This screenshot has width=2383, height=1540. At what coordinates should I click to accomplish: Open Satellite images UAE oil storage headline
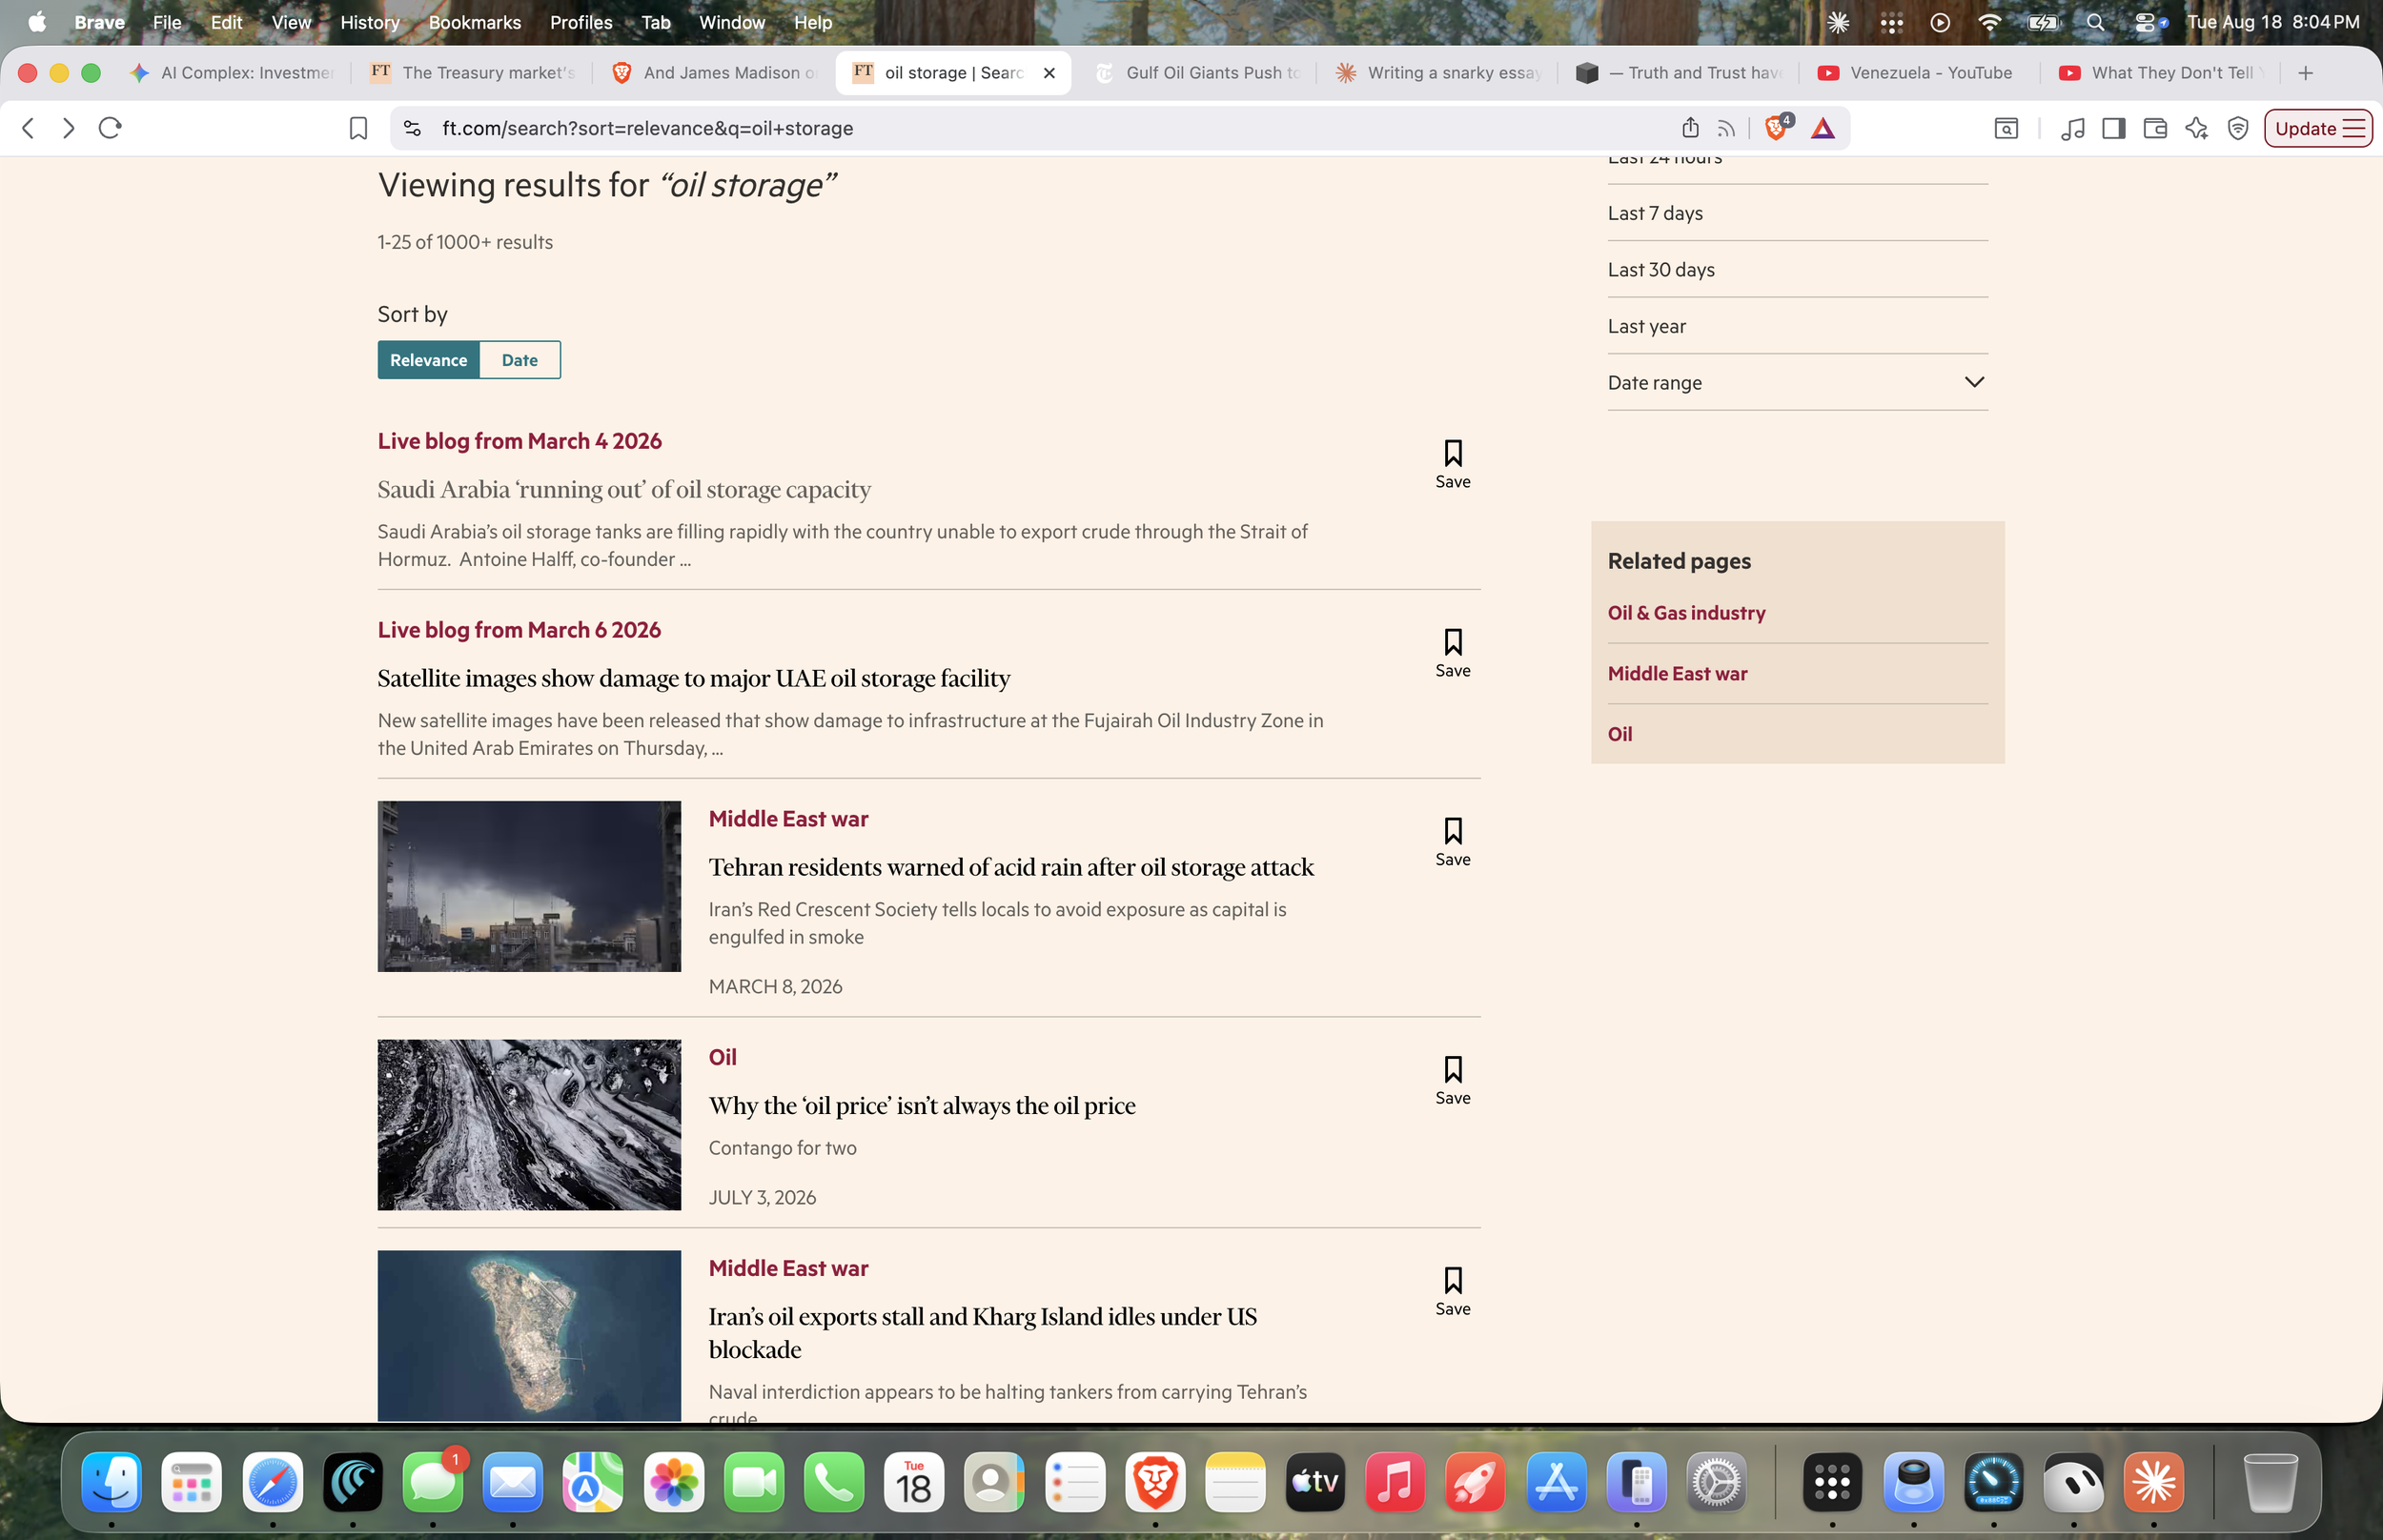[694, 678]
